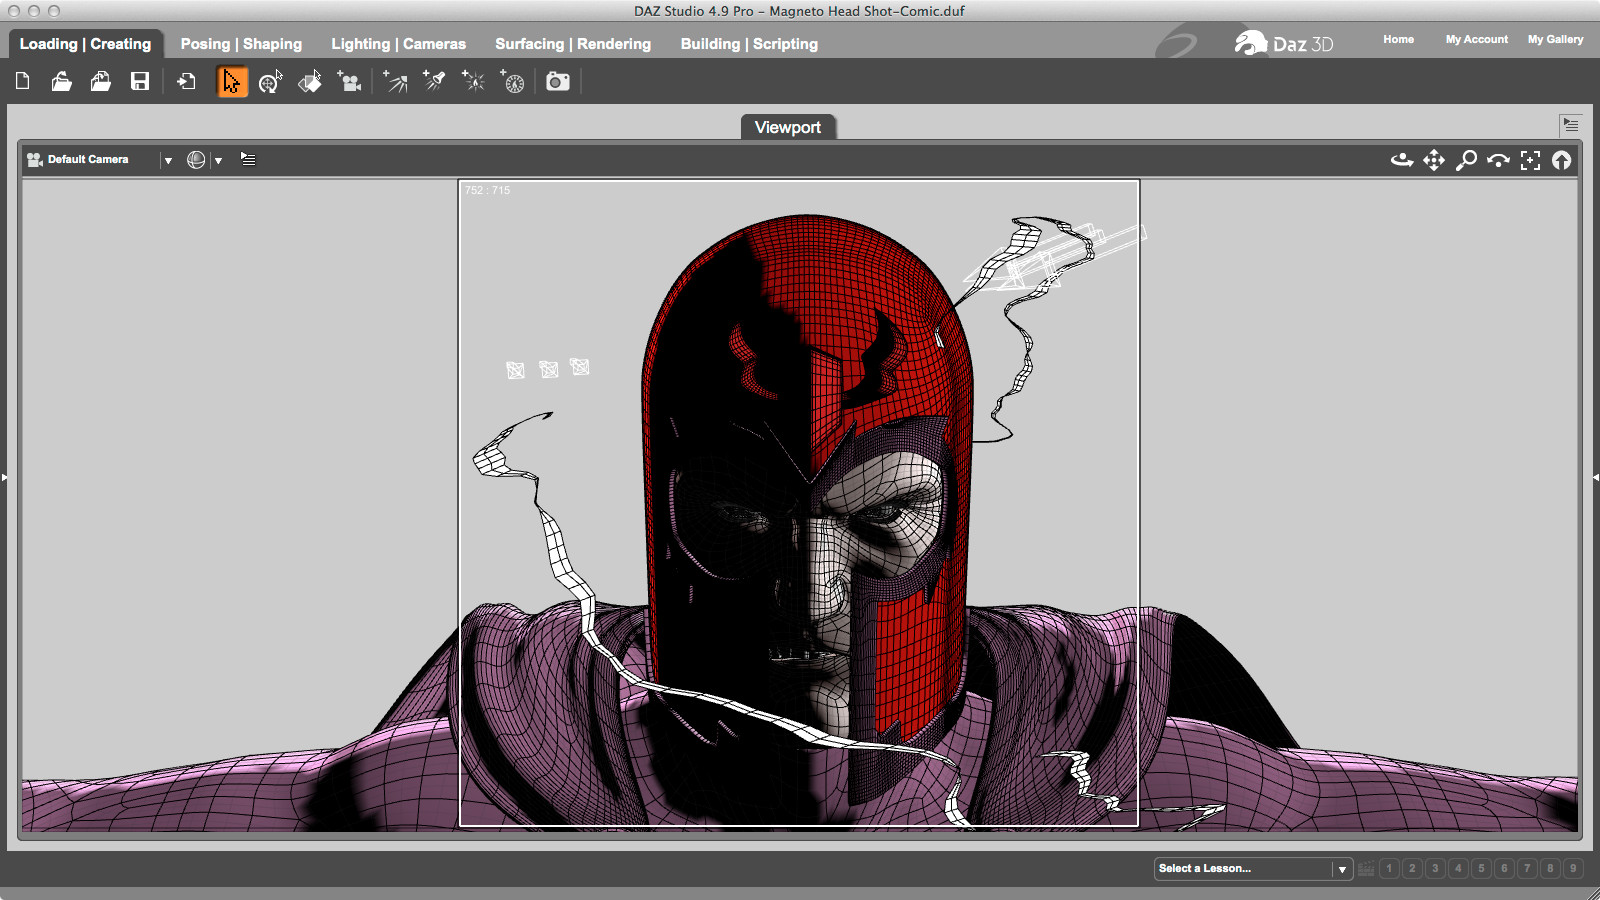Open the Default Camera dropdown arrow
Image resolution: width=1600 pixels, height=900 pixels.
168,160
